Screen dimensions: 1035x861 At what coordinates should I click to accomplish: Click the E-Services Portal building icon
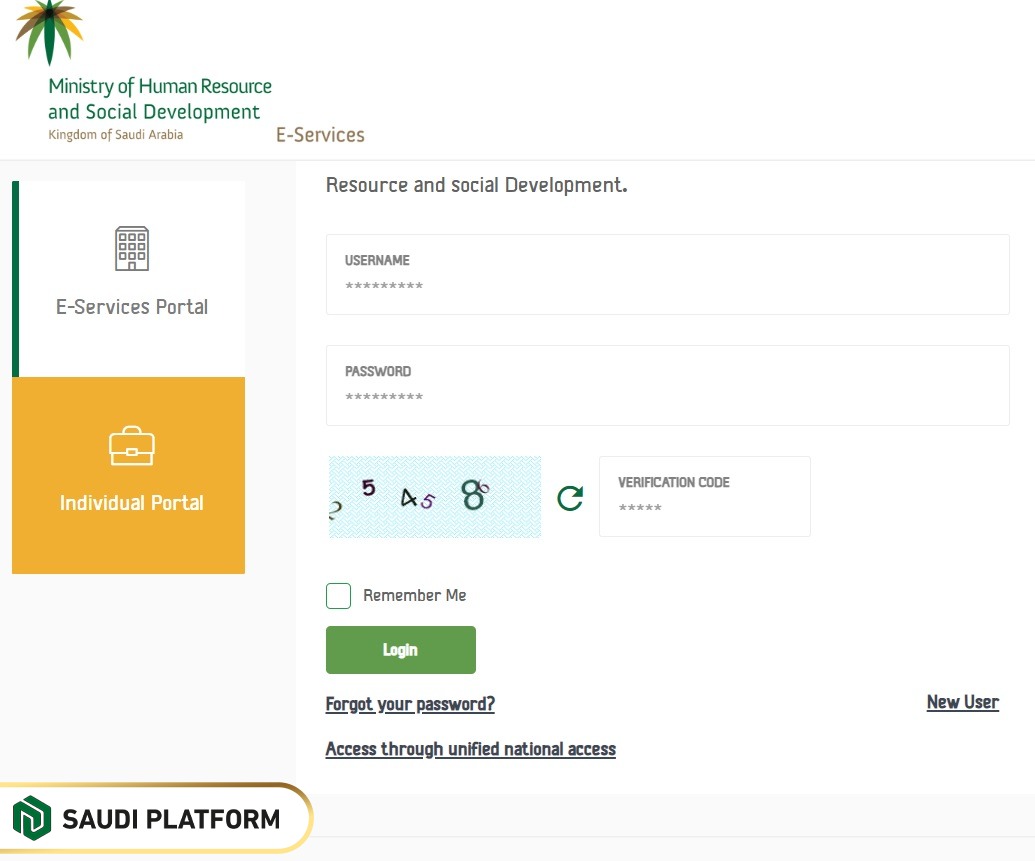(131, 248)
